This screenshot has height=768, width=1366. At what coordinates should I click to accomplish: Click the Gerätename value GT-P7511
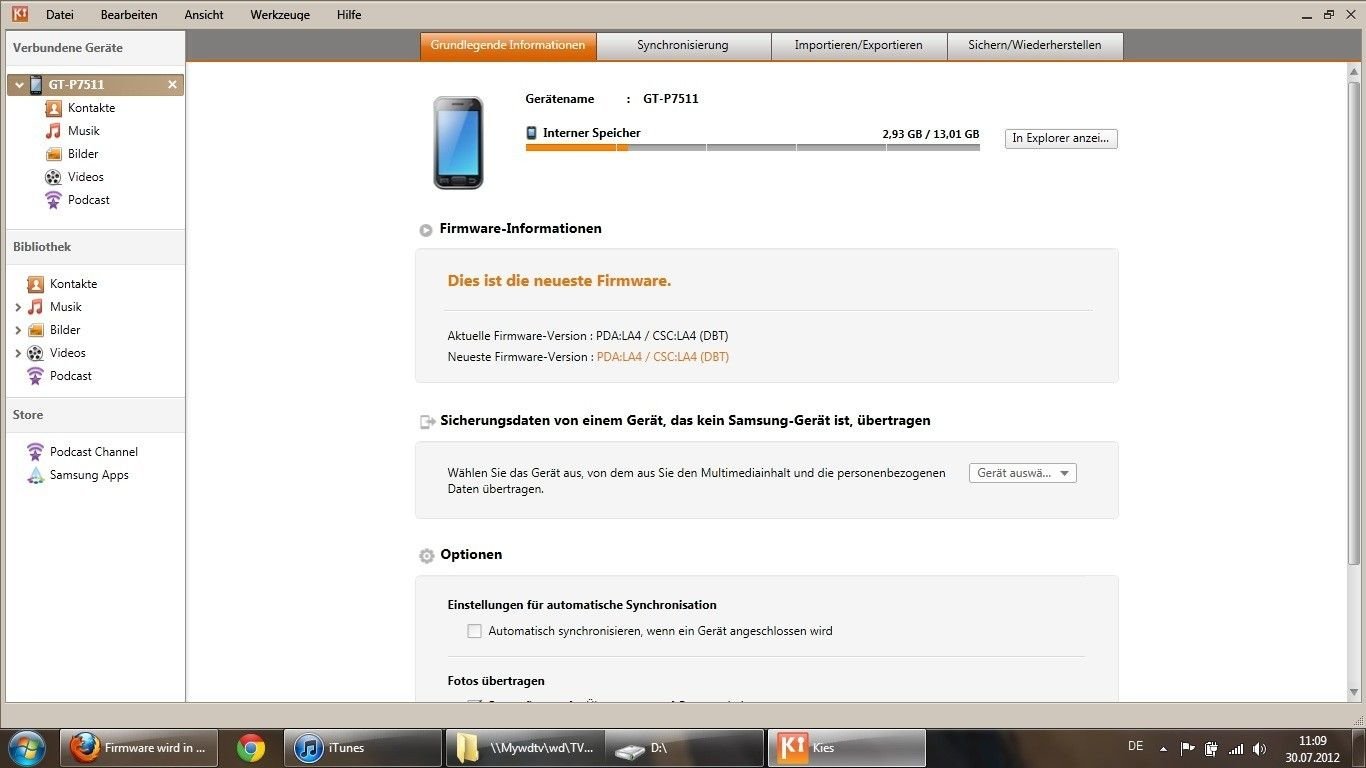click(x=671, y=99)
